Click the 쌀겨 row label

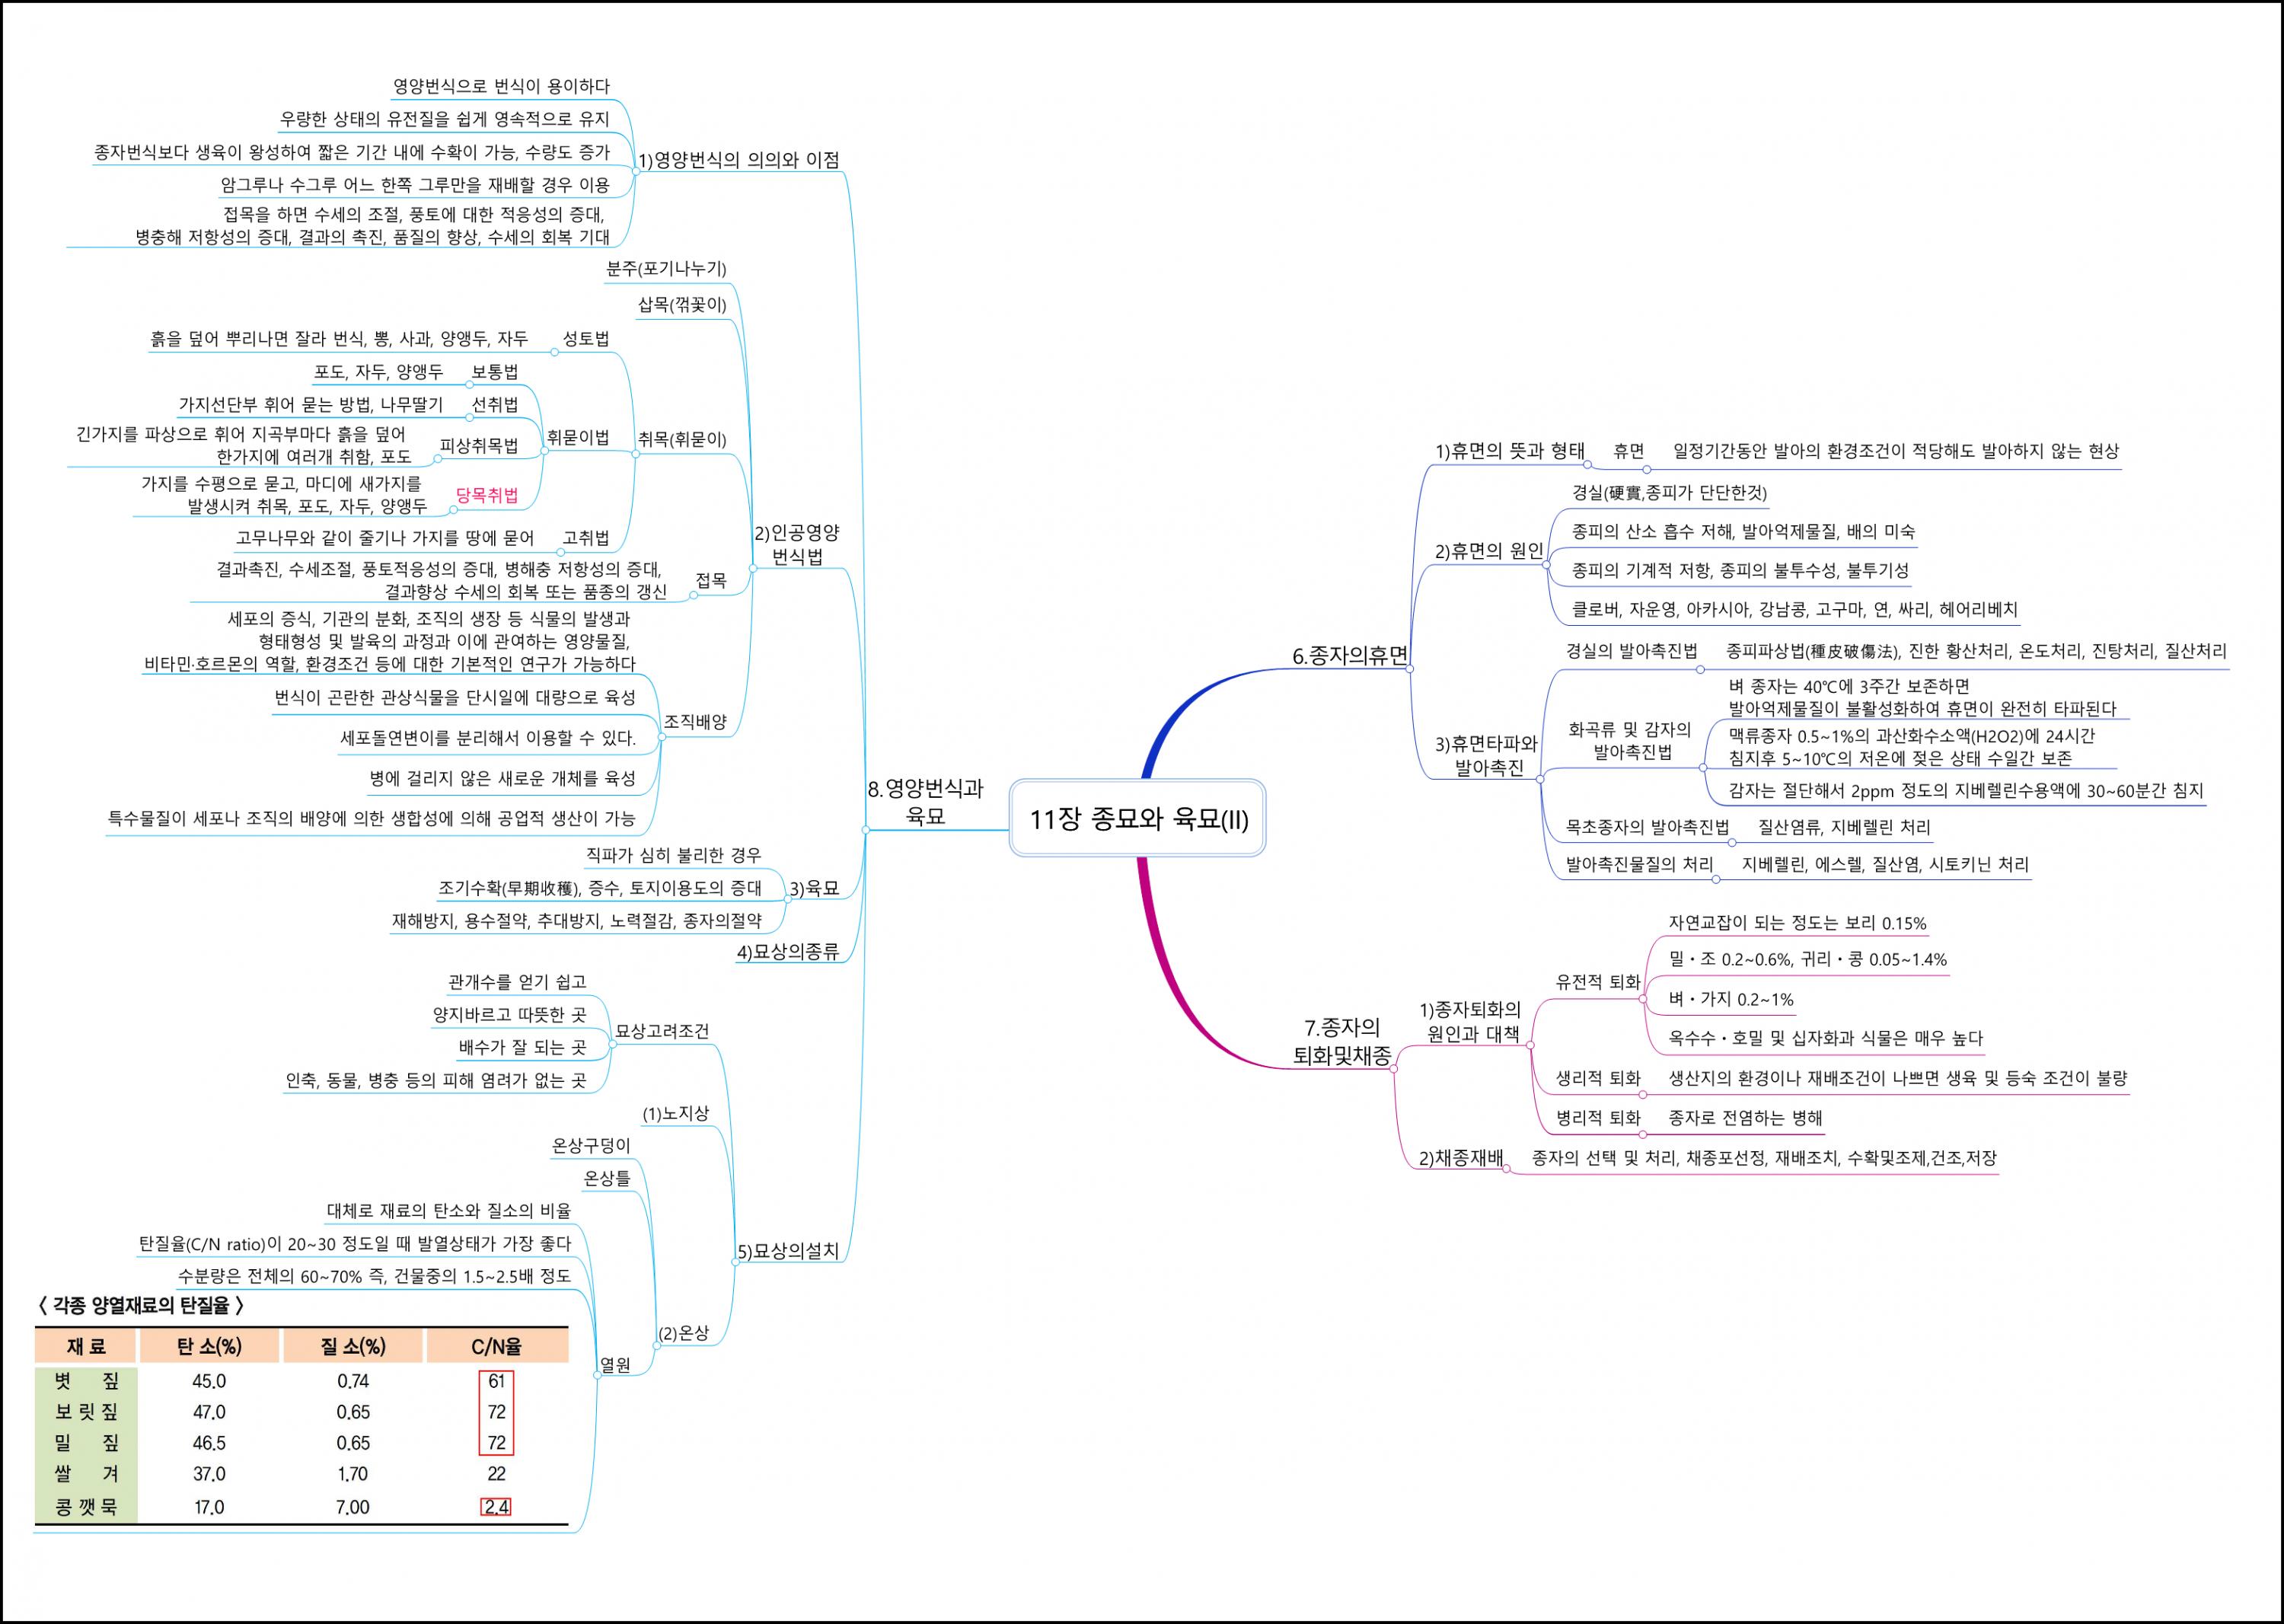[x=86, y=1474]
